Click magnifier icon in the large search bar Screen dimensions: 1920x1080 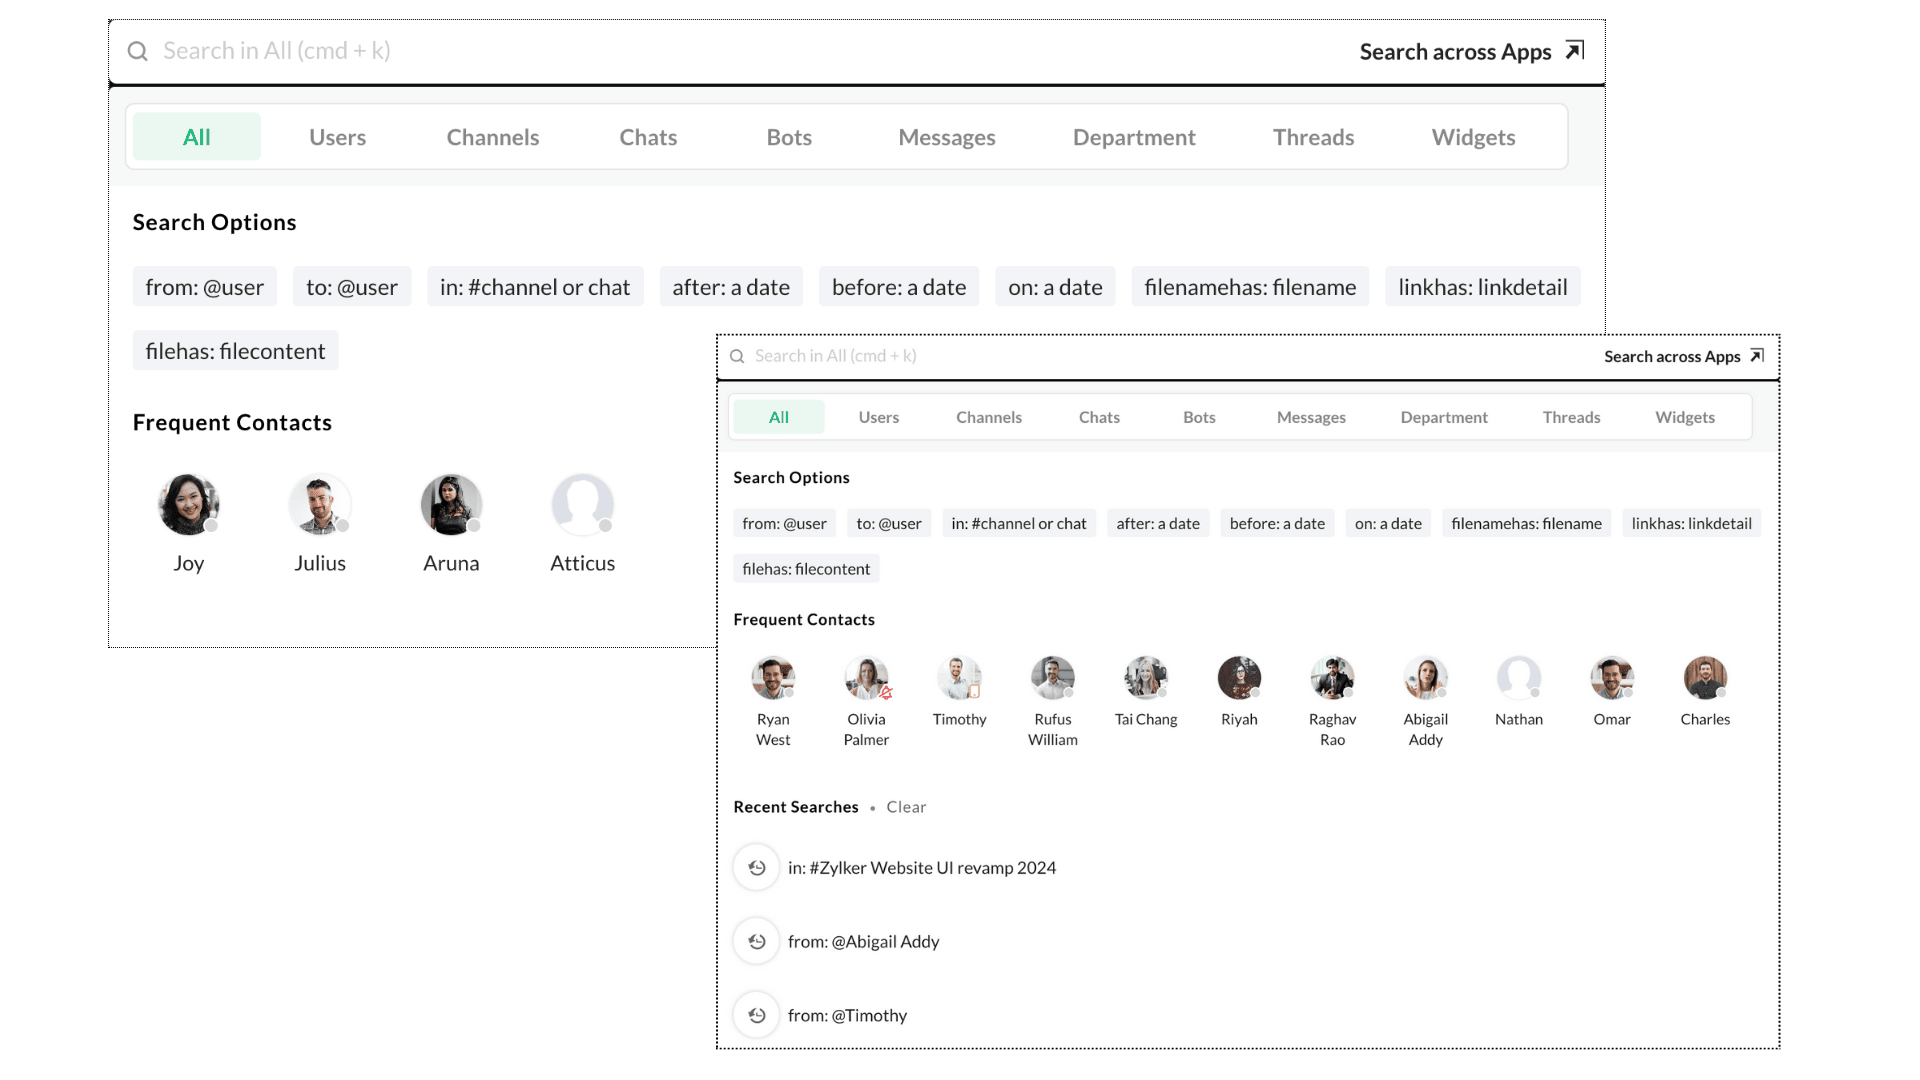point(138,51)
